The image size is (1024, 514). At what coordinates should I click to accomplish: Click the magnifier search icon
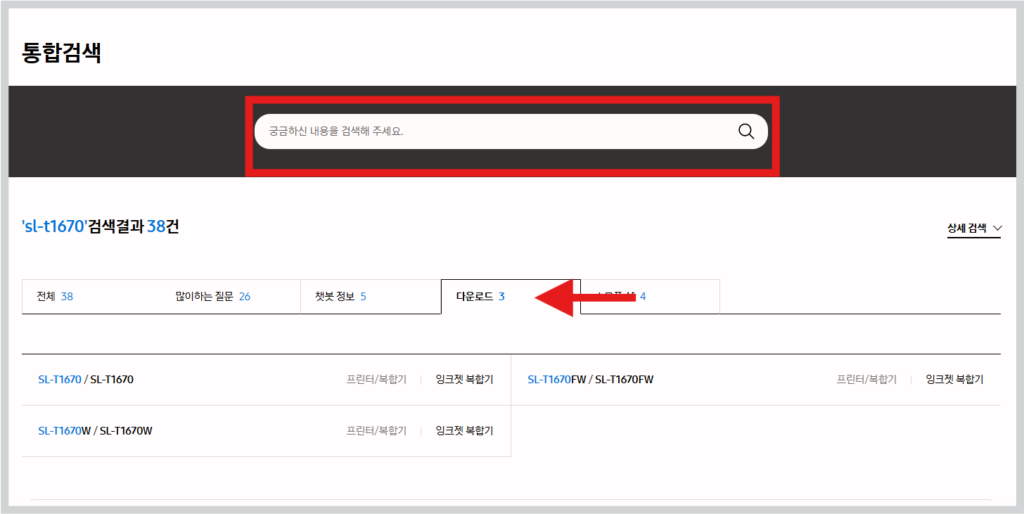coord(746,131)
